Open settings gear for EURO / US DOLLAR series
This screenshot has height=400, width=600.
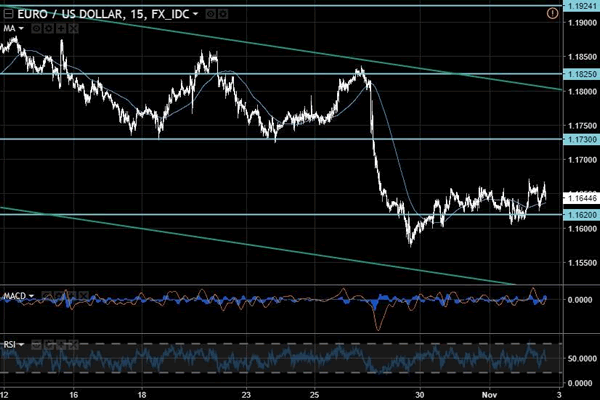[223, 14]
